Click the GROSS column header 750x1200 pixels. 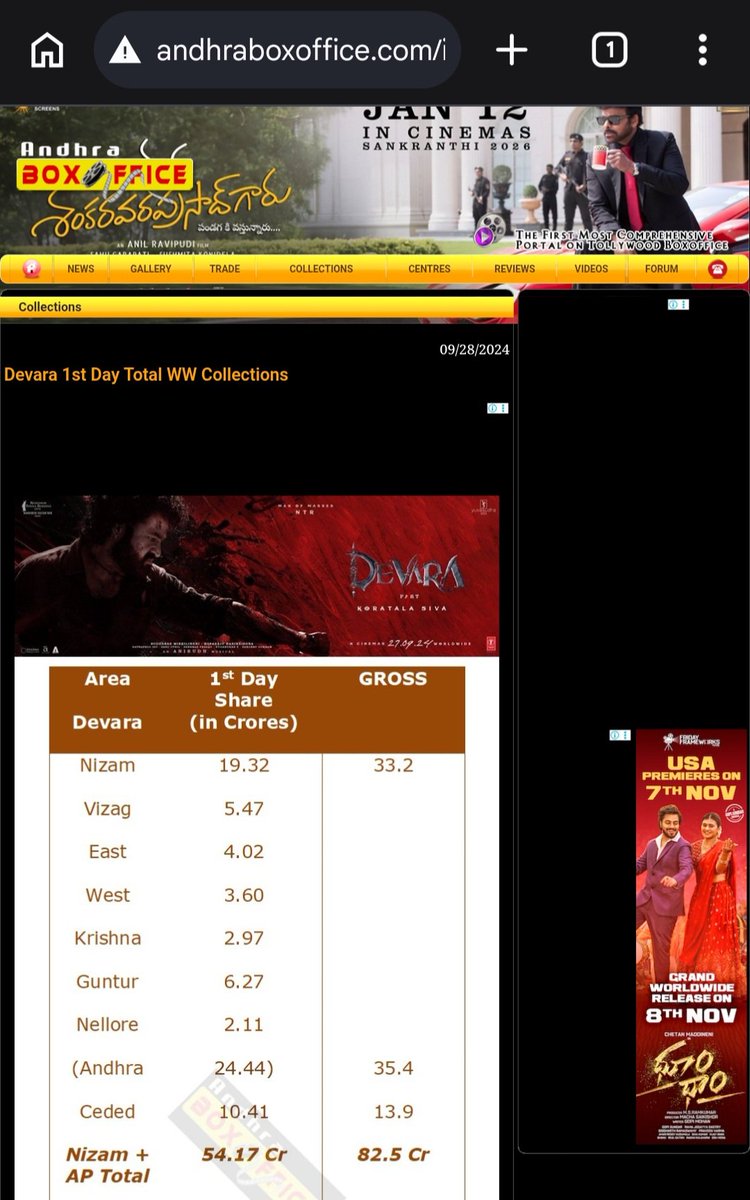393,679
